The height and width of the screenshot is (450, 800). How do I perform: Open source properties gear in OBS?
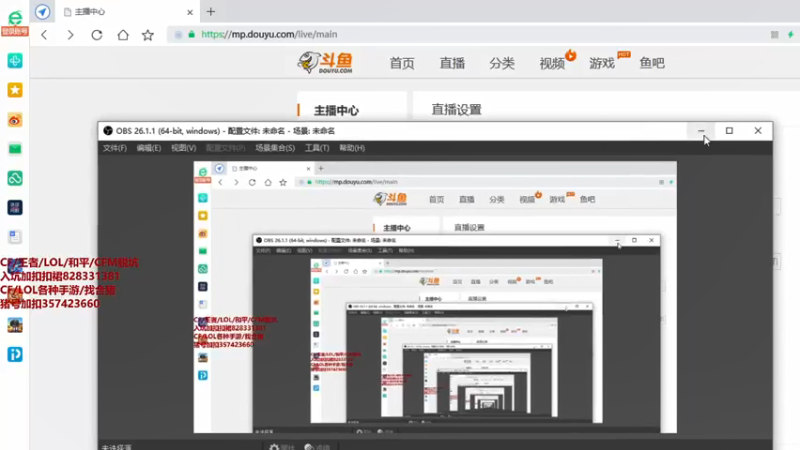(282, 447)
